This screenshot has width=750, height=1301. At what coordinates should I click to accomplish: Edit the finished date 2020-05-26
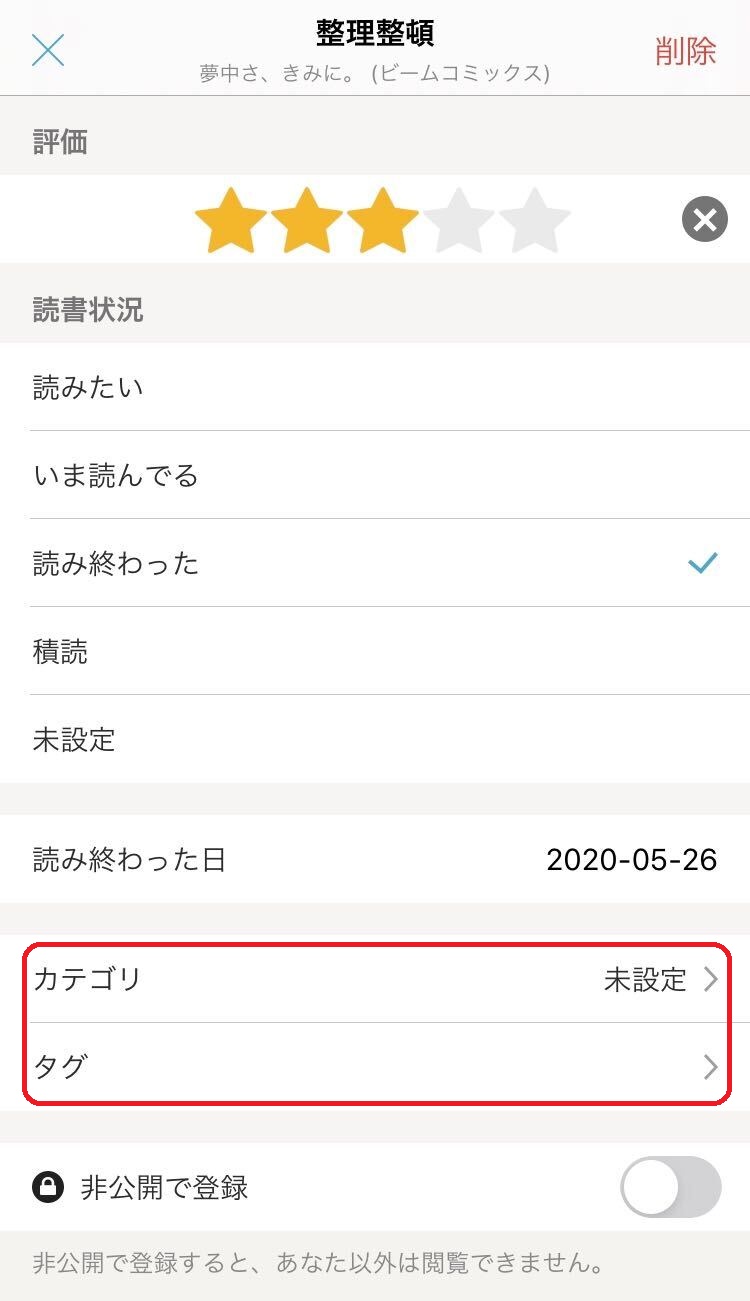632,859
